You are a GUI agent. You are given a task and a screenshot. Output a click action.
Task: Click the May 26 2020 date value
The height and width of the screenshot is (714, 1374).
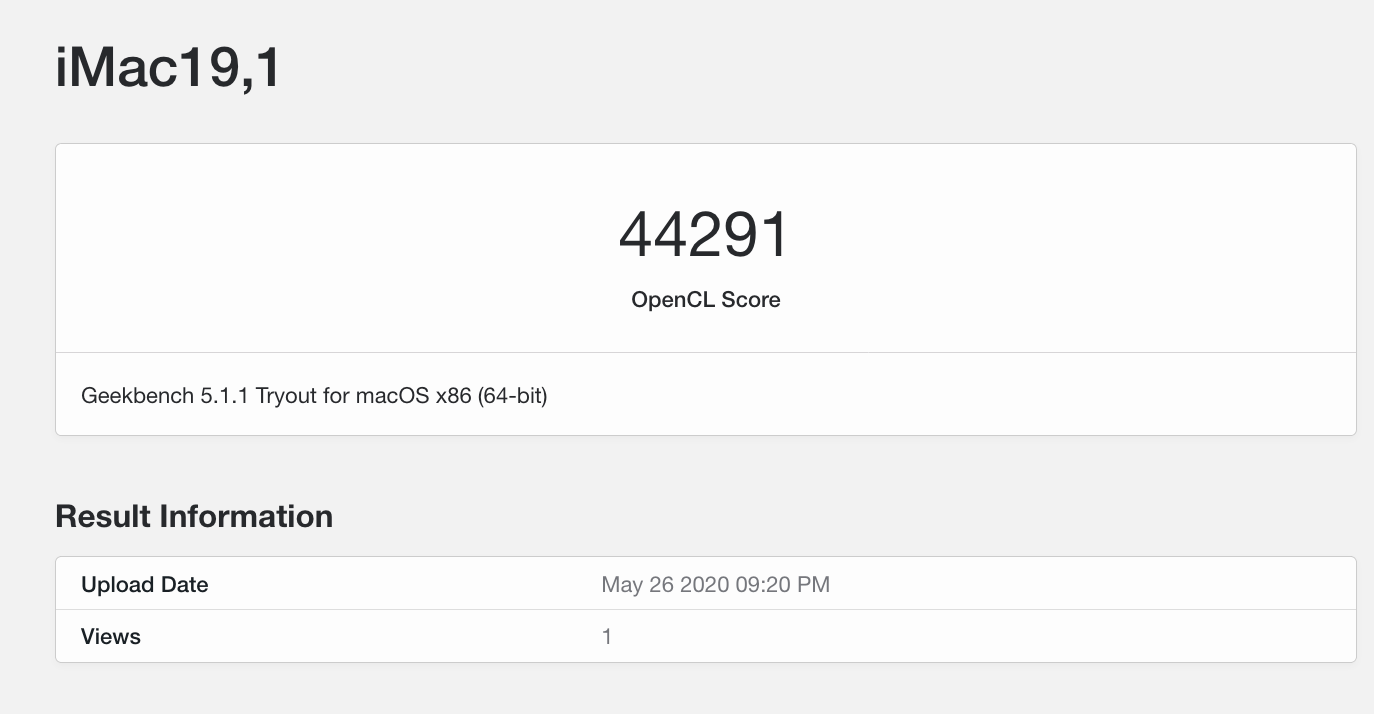[x=665, y=585]
